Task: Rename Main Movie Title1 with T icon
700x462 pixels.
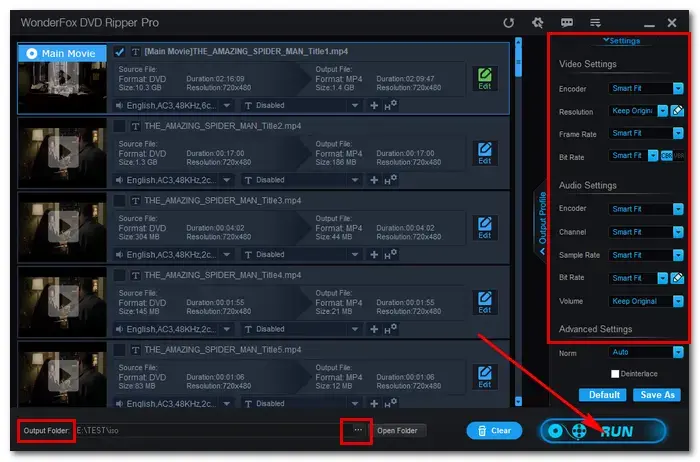Action: (135, 52)
